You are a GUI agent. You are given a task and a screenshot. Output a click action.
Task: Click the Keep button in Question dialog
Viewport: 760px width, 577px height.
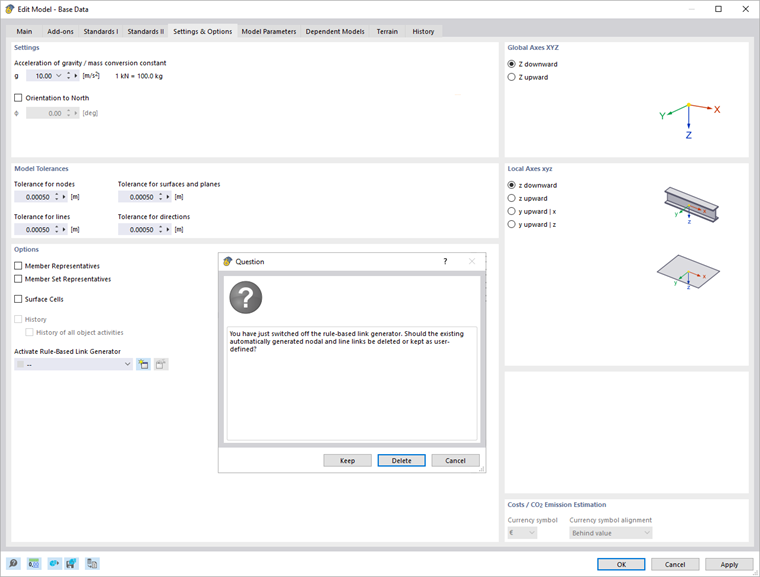(x=348, y=461)
